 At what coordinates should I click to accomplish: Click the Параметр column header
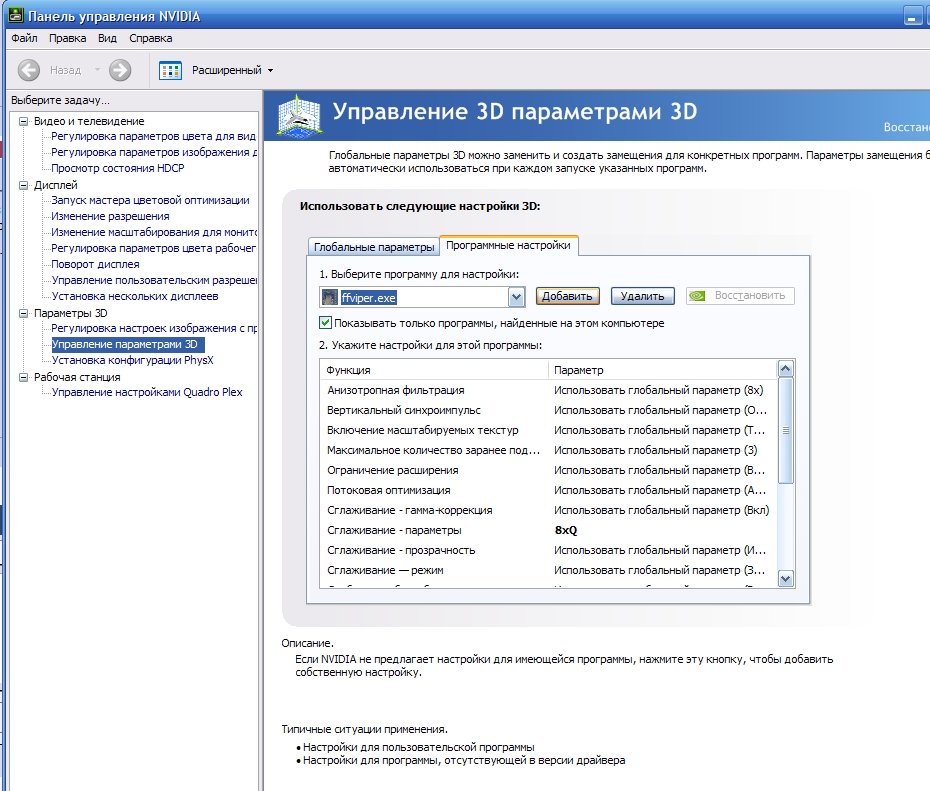[663, 370]
